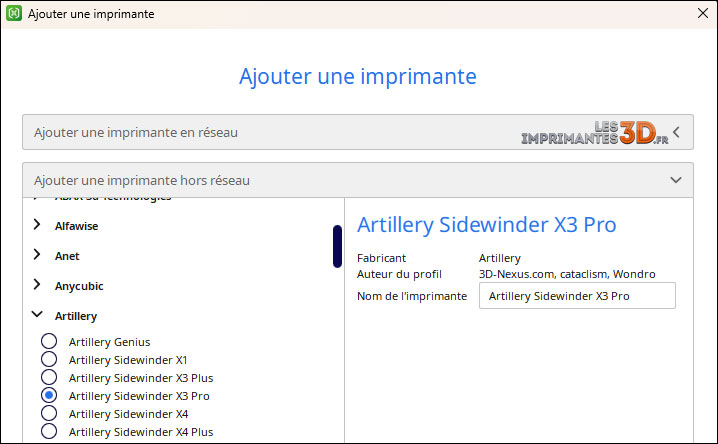Viewport: 718px width, 444px height.
Task: Collapse the Artillery manufacturer group
Action: tap(37, 314)
